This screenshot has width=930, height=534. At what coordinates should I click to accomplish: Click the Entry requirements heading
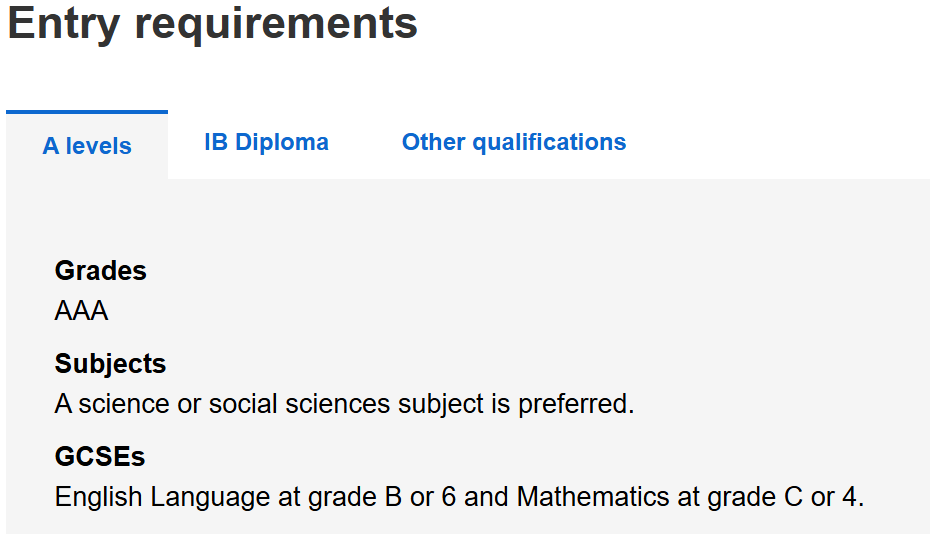click(212, 24)
